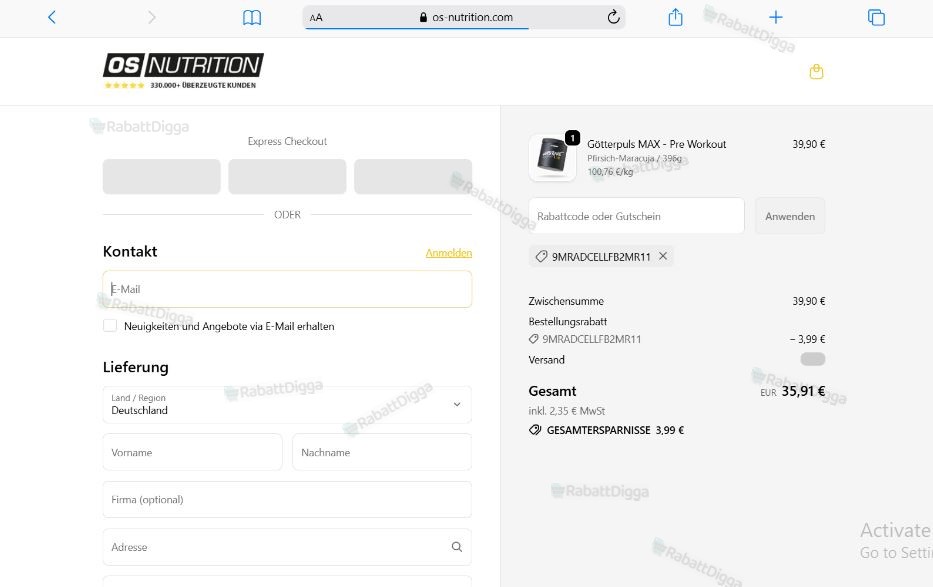Click the – 3,99 € discount amount
Image resolution: width=933 pixels, height=587 pixels.
[x=807, y=339]
